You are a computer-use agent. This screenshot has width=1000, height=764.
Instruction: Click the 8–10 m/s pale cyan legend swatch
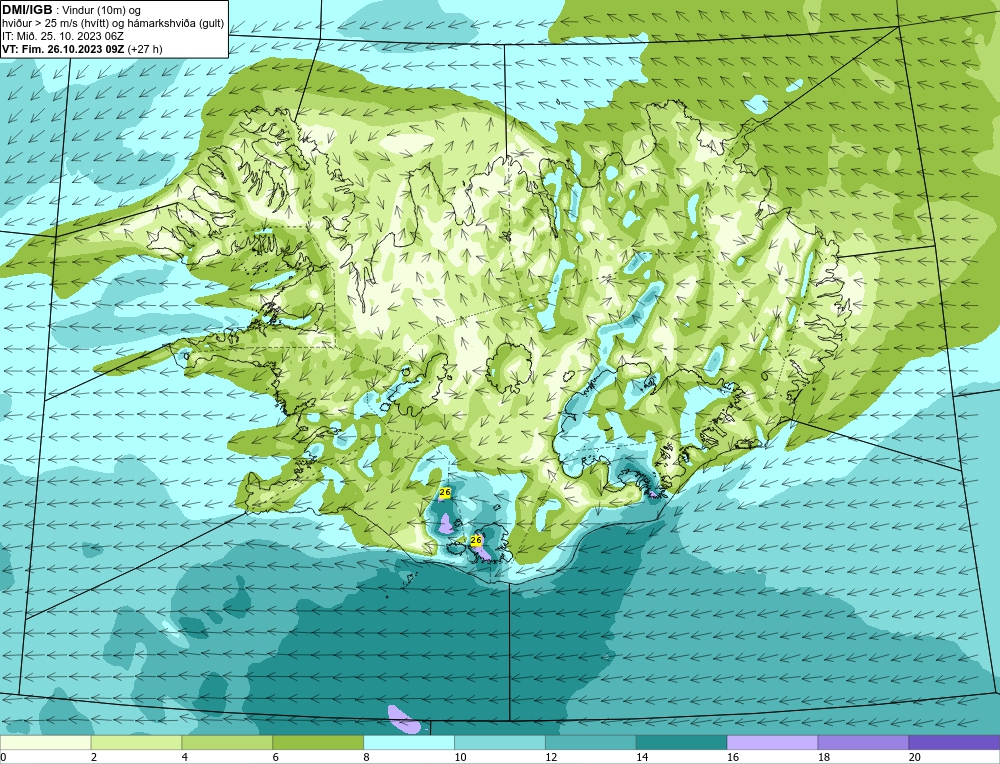click(409, 742)
